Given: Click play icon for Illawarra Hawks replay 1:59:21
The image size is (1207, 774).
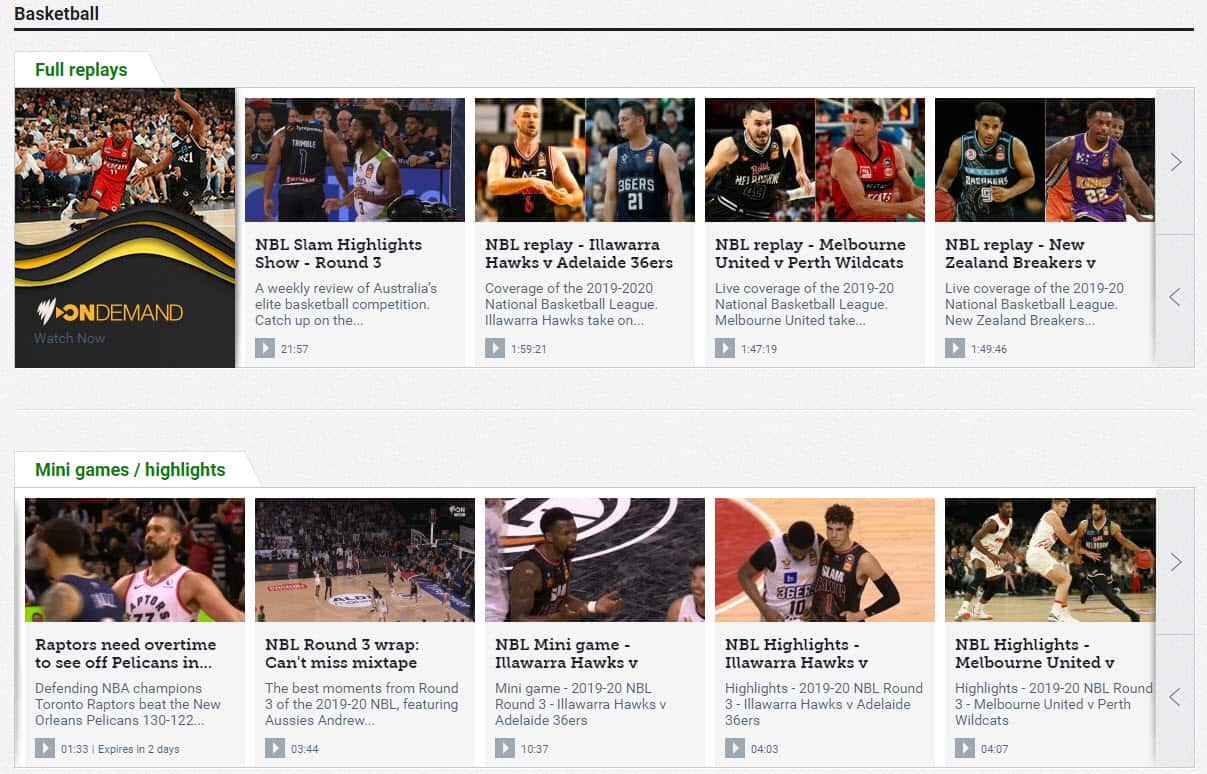Looking at the screenshot, I should pos(495,348).
